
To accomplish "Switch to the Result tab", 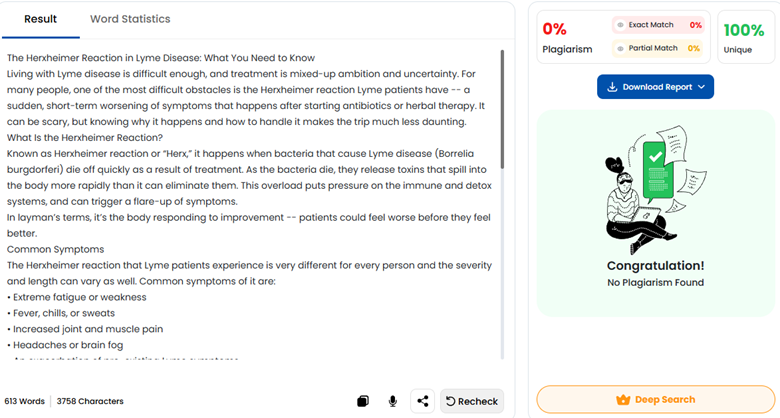I will (x=41, y=19).
